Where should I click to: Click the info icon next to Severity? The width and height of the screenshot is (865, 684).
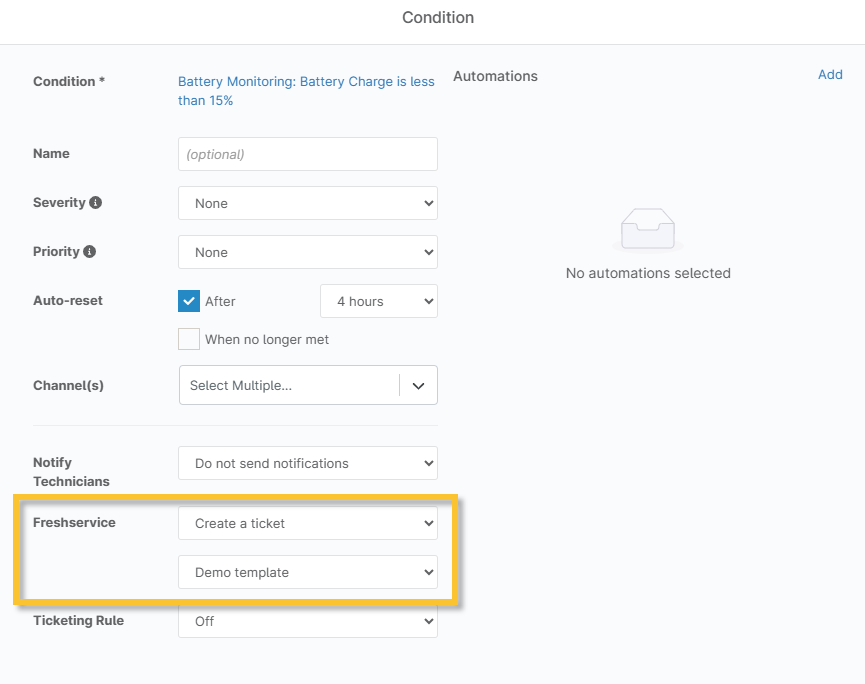coord(94,202)
